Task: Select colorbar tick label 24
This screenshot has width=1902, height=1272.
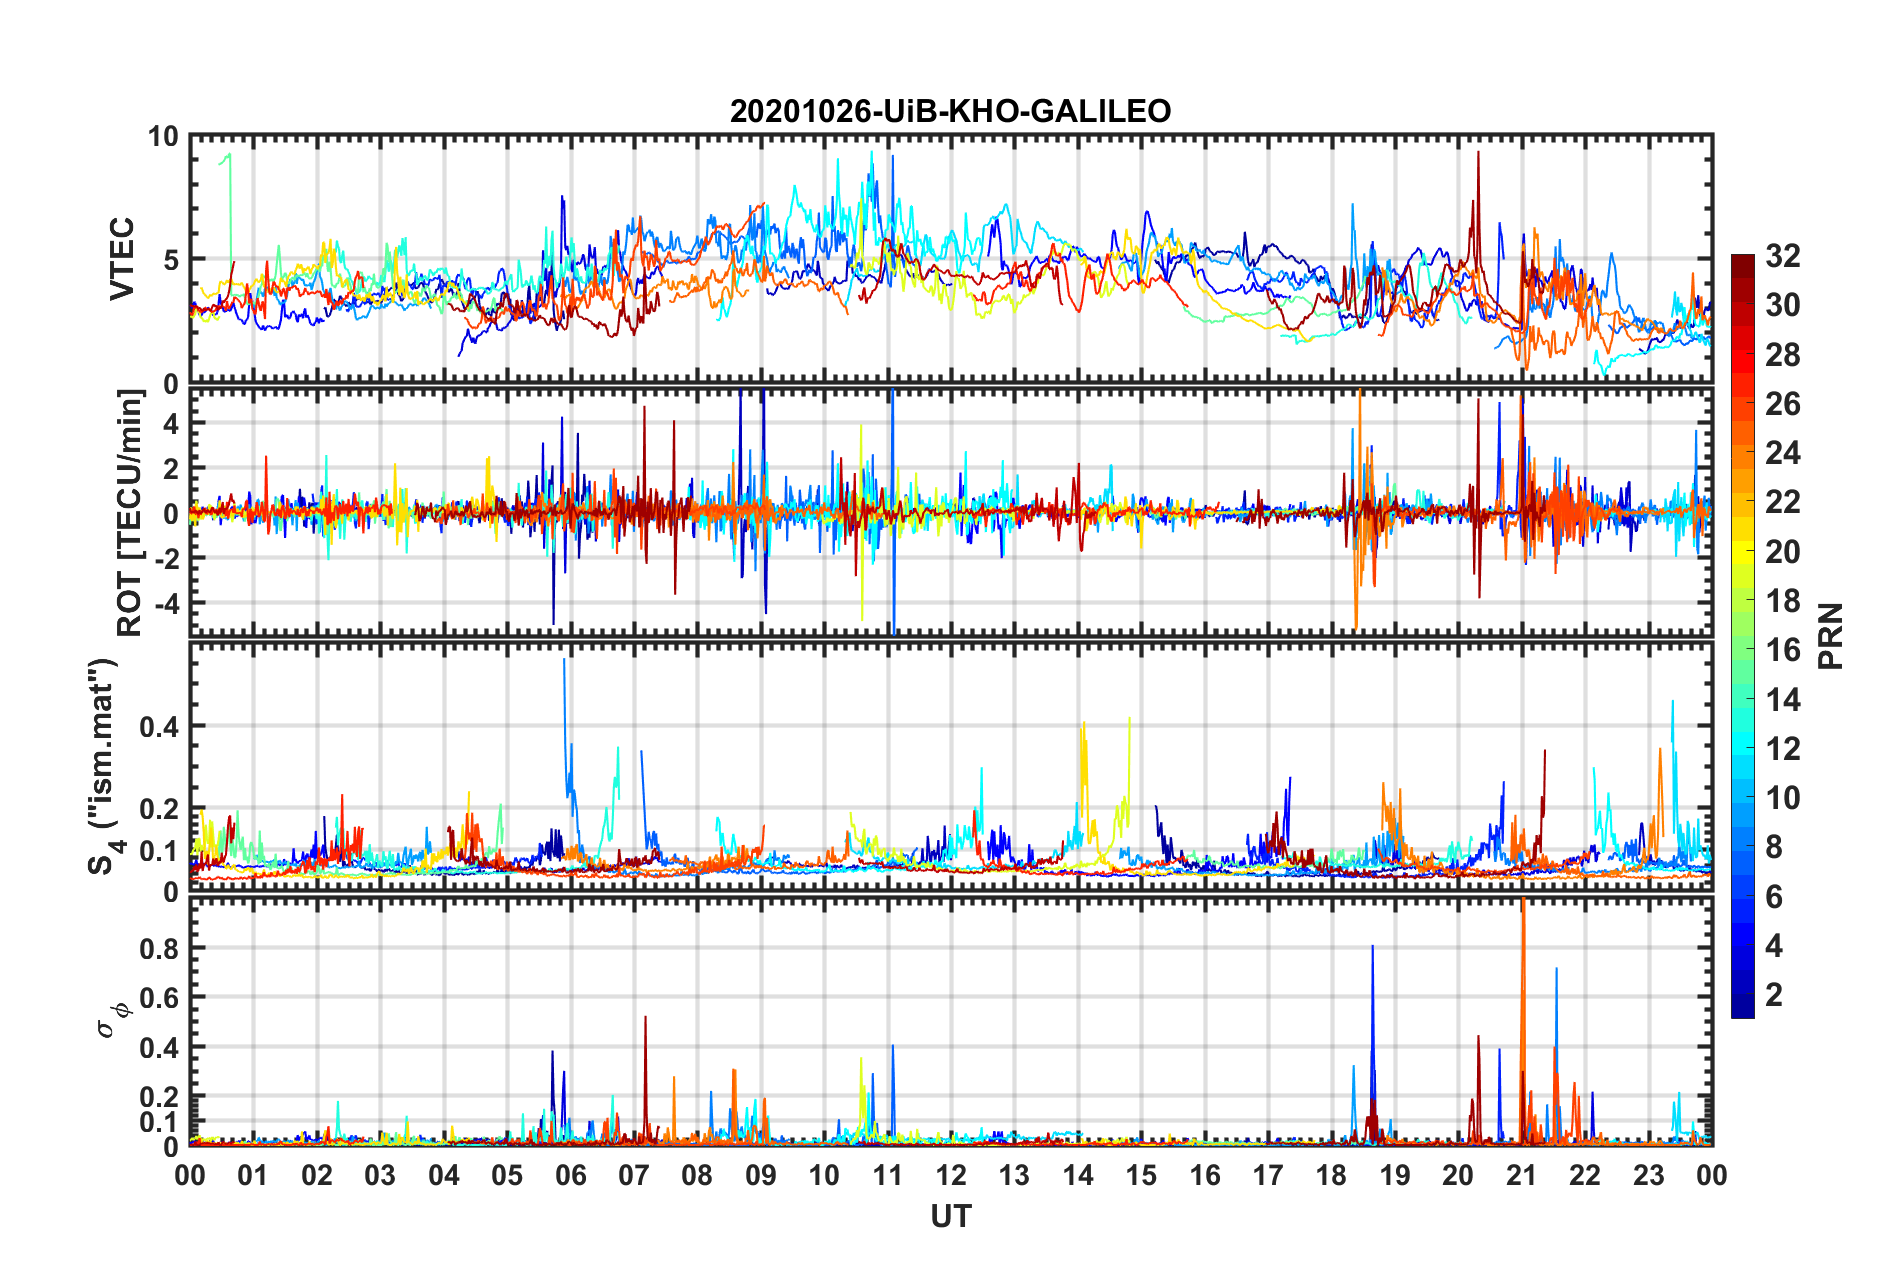Action: coord(1782,453)
